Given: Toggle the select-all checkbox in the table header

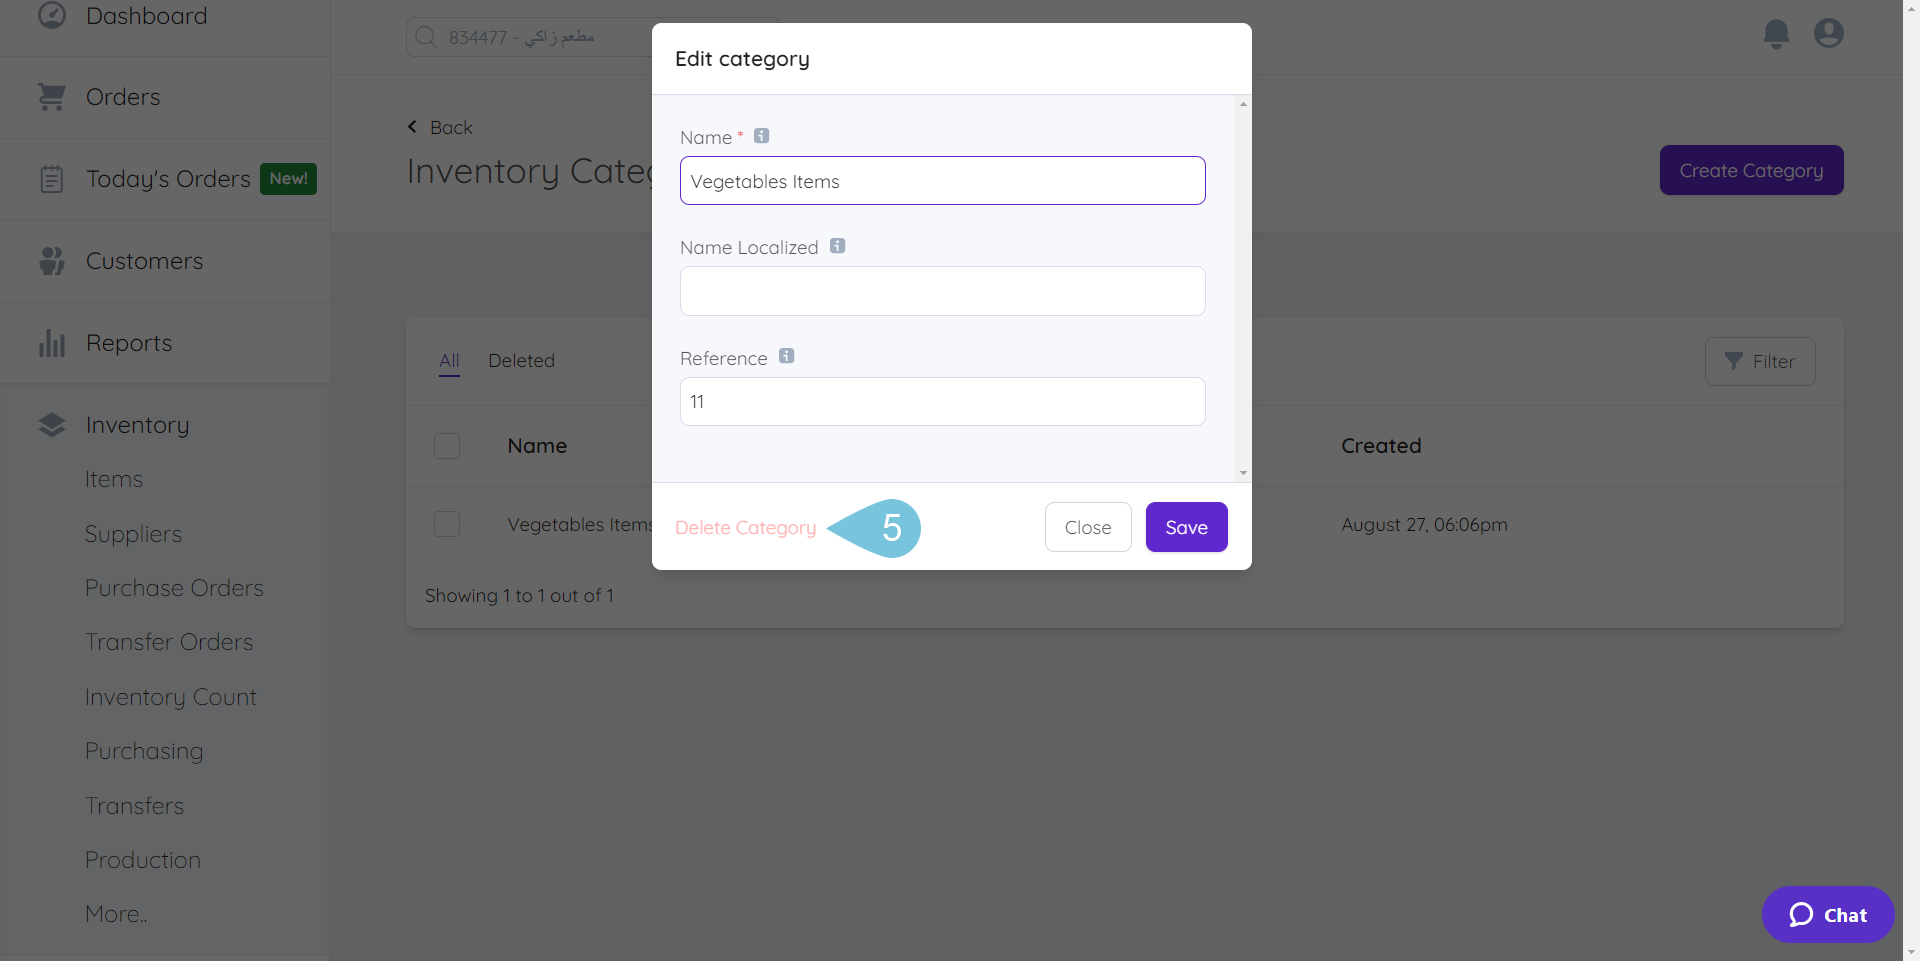Looking at the screenshot, I should pos(447,445).
